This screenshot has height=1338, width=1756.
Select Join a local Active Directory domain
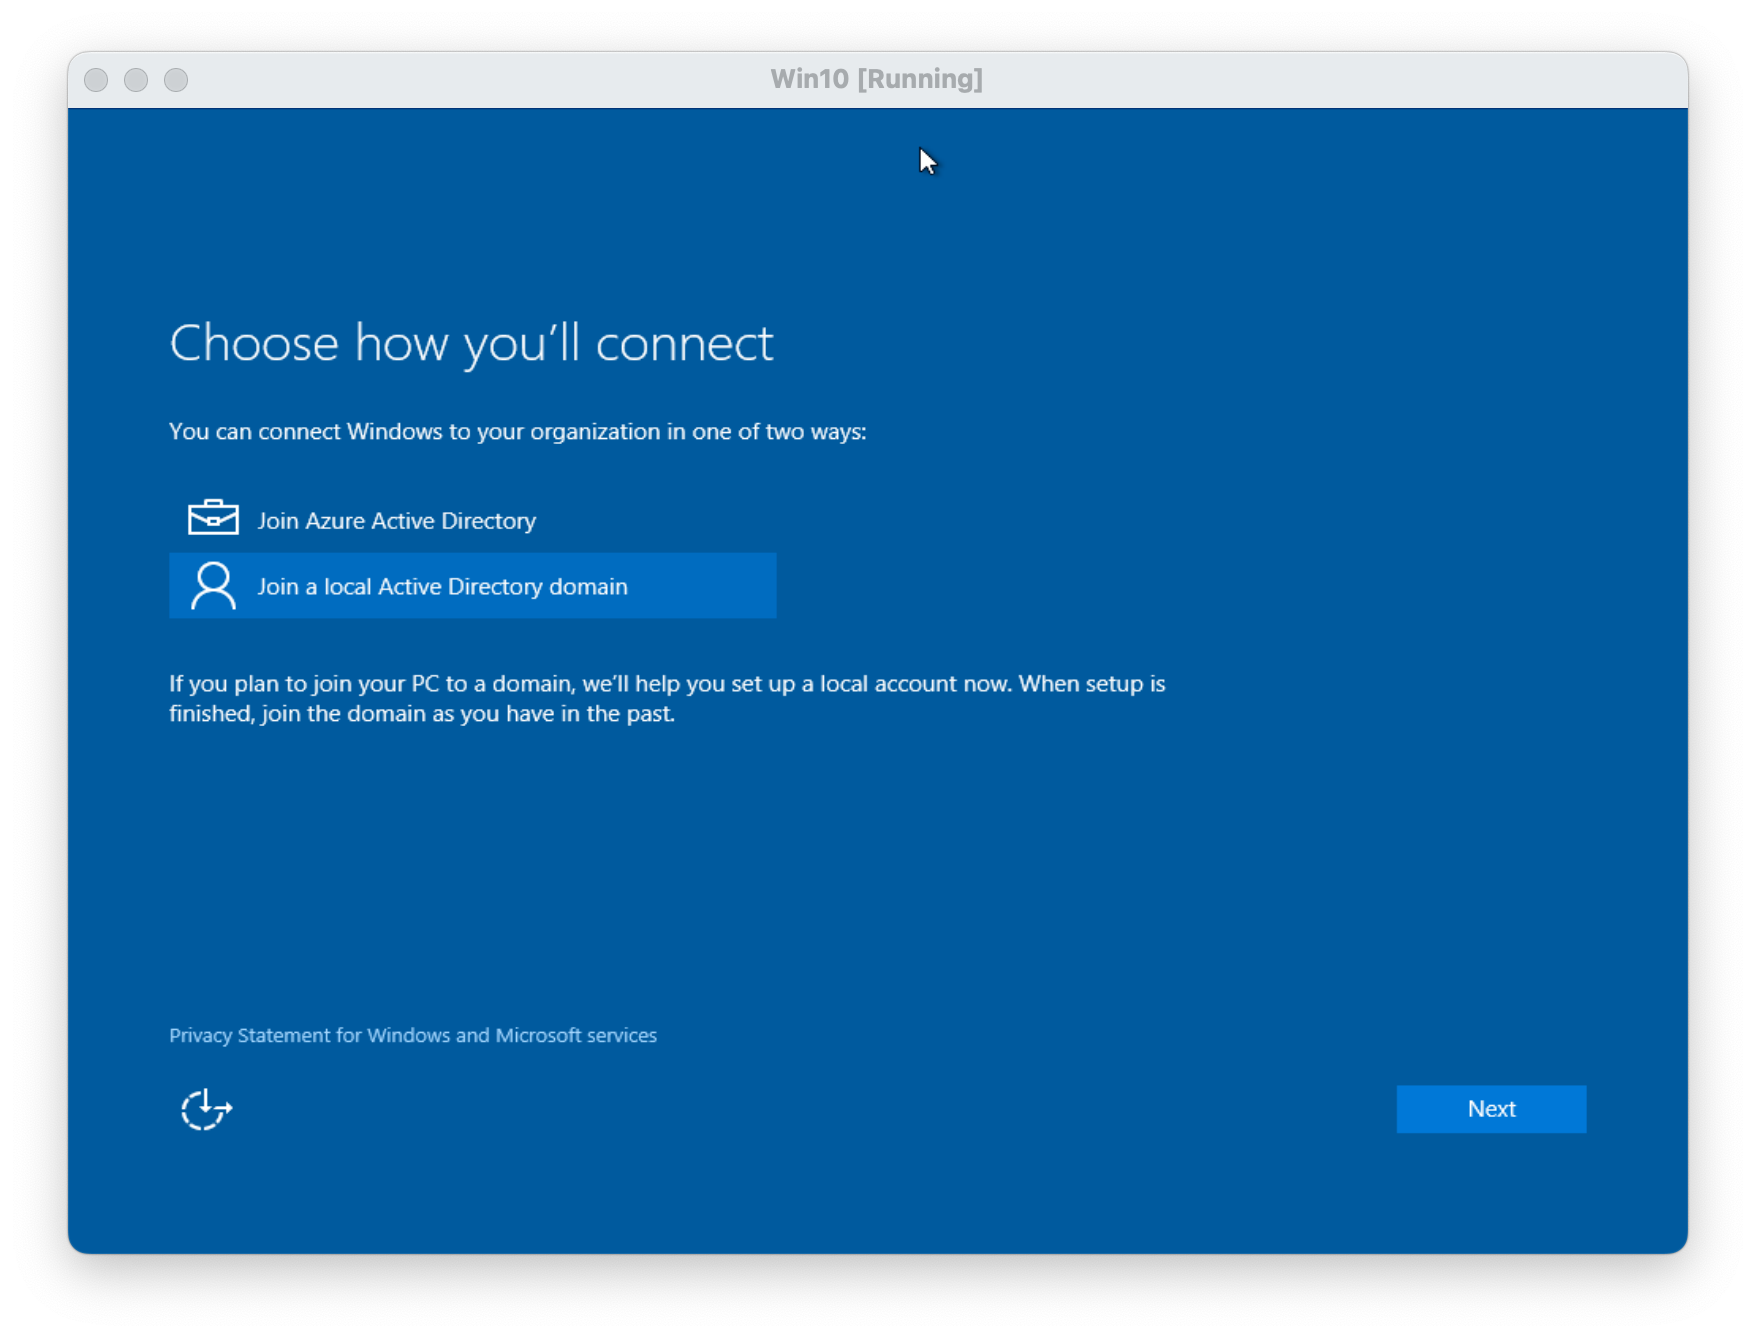coord(442,587)
